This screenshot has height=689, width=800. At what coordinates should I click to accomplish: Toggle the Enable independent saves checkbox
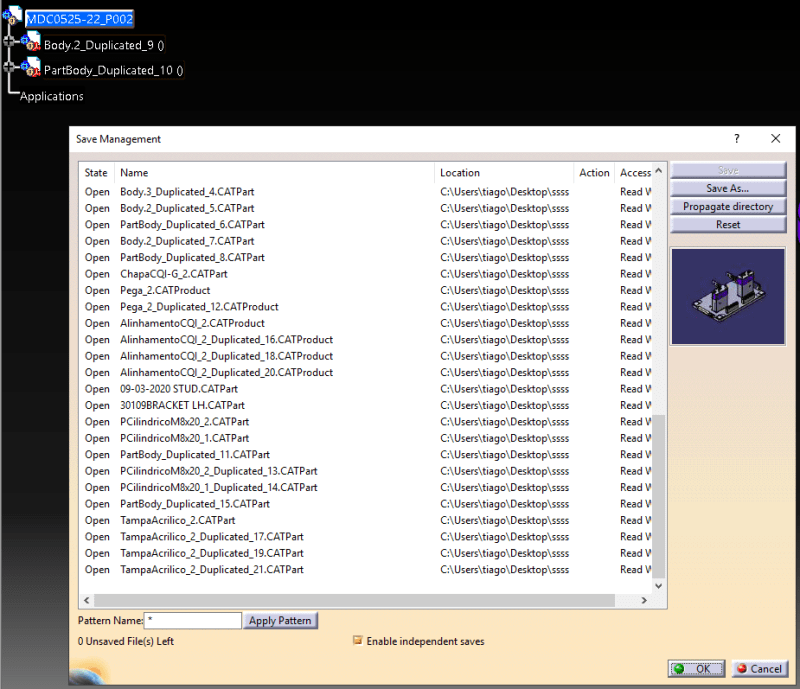358,641
